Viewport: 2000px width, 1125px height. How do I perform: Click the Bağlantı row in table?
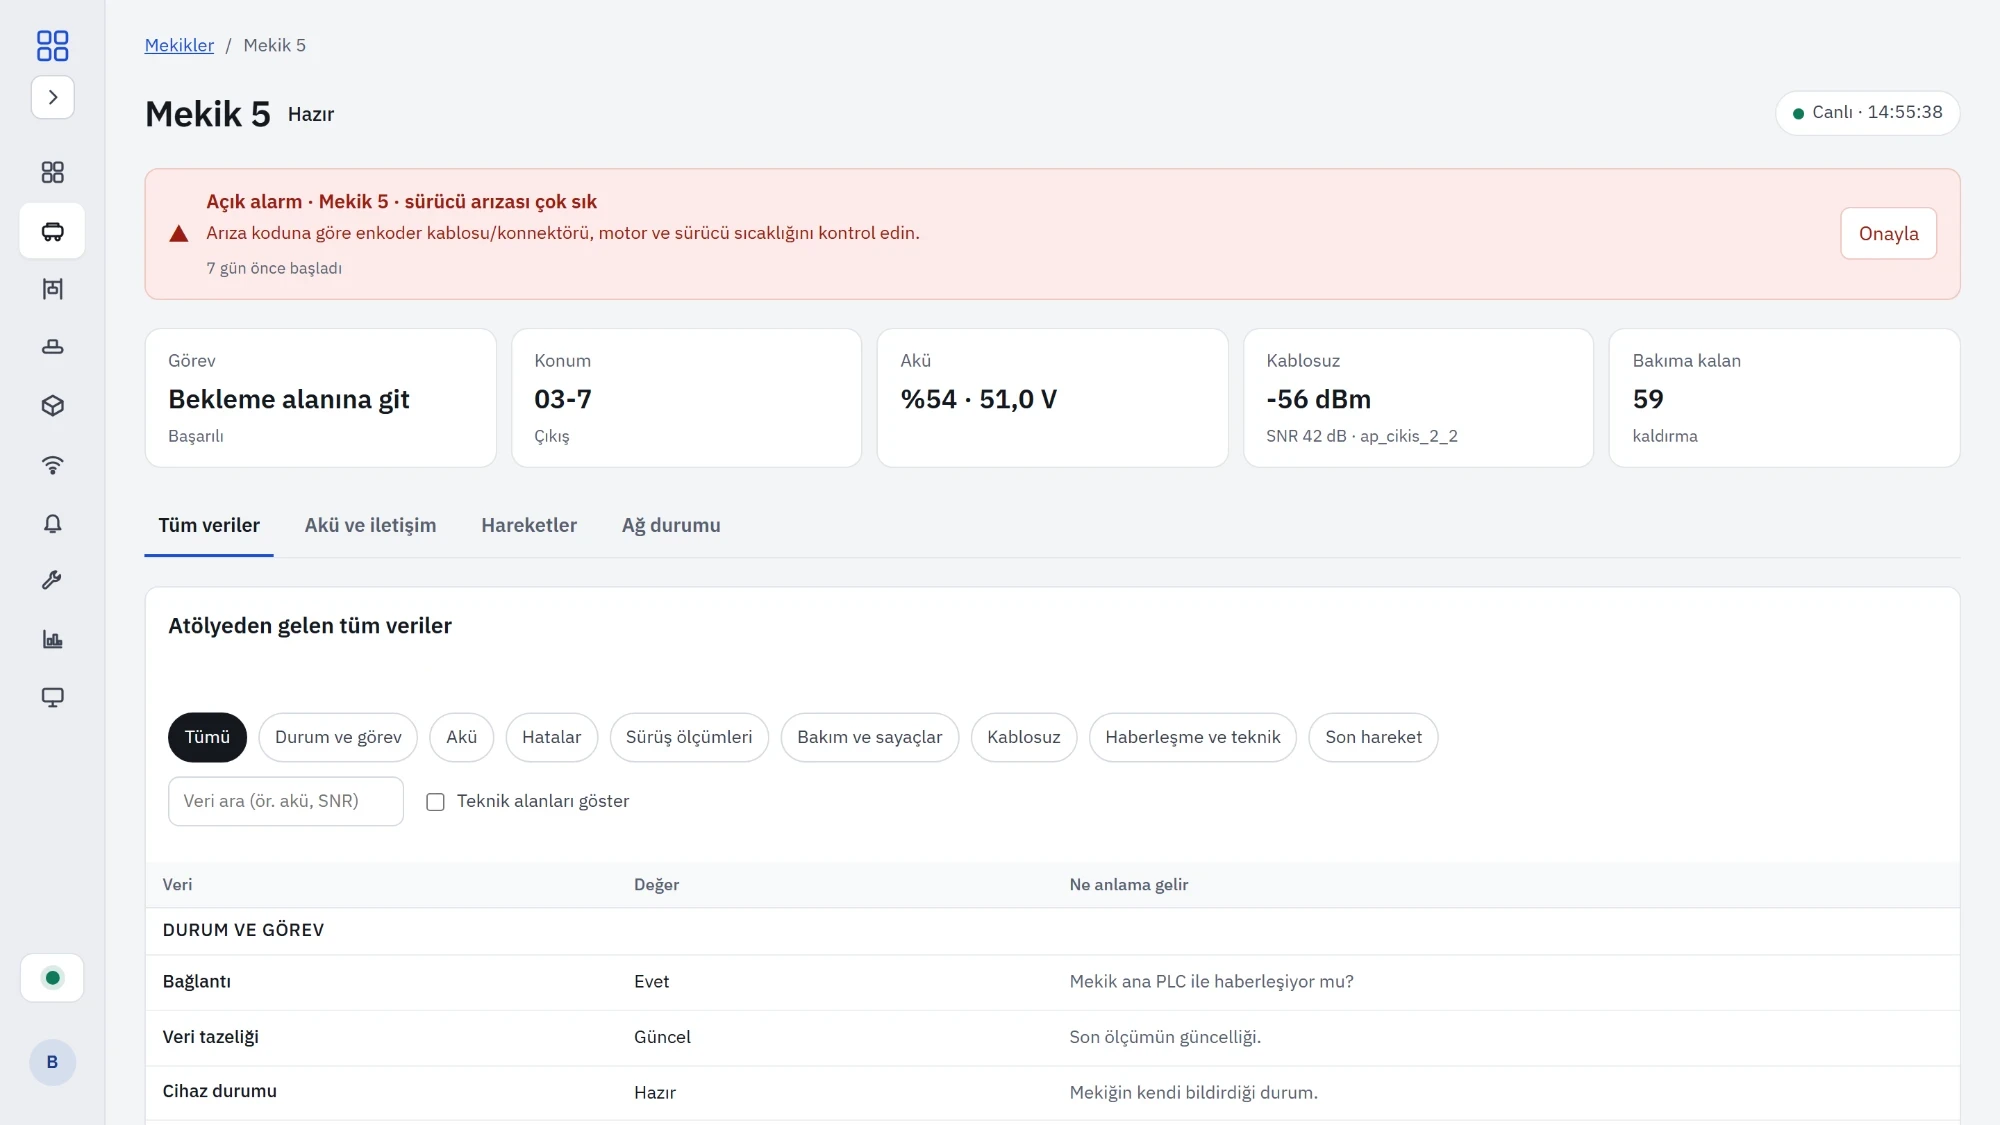click(1052, 982)
